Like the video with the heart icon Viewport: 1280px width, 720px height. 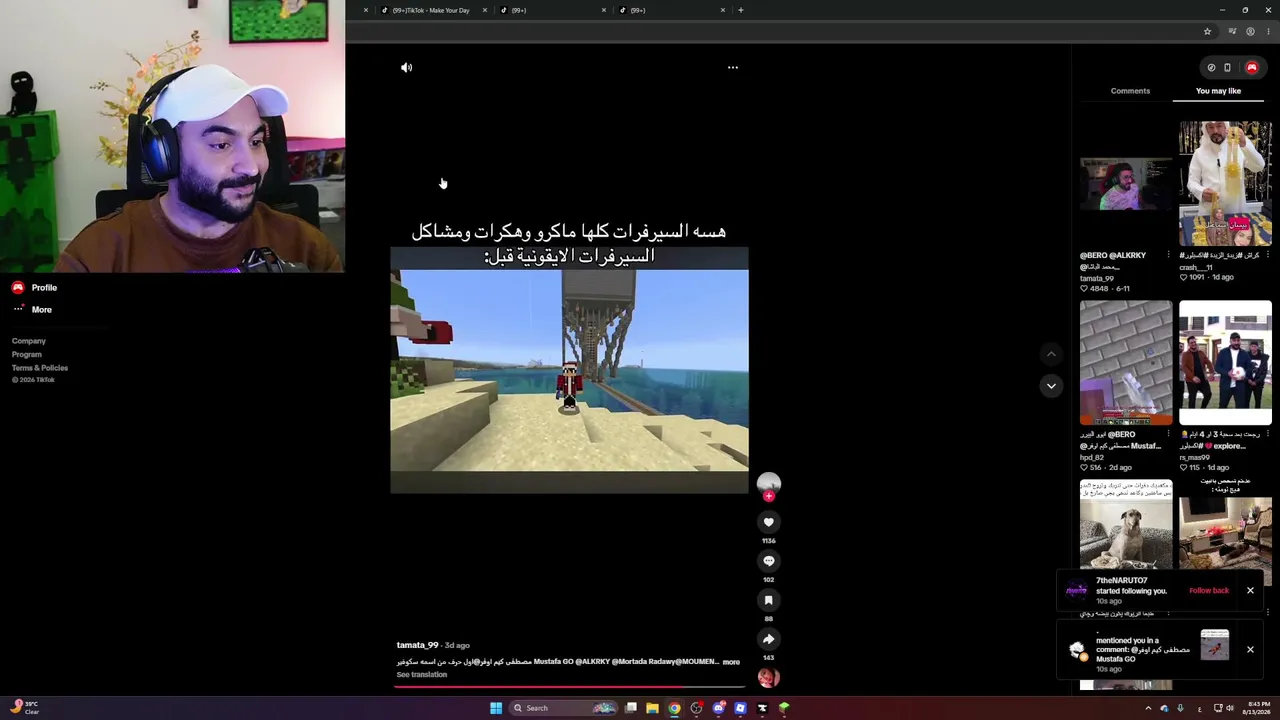(768, 522)
